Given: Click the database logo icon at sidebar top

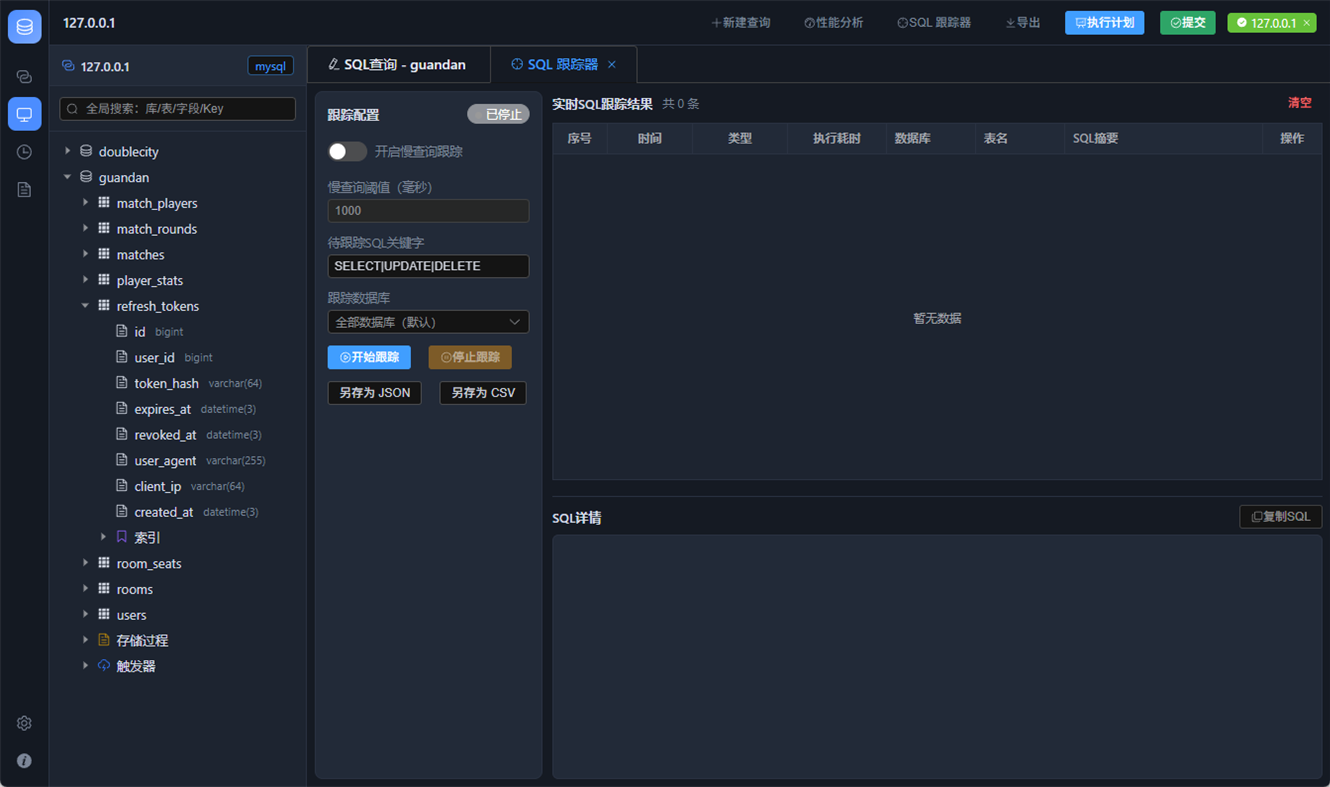Looking at the screenshot, I should pyautogui.click(x=24, y=26).
